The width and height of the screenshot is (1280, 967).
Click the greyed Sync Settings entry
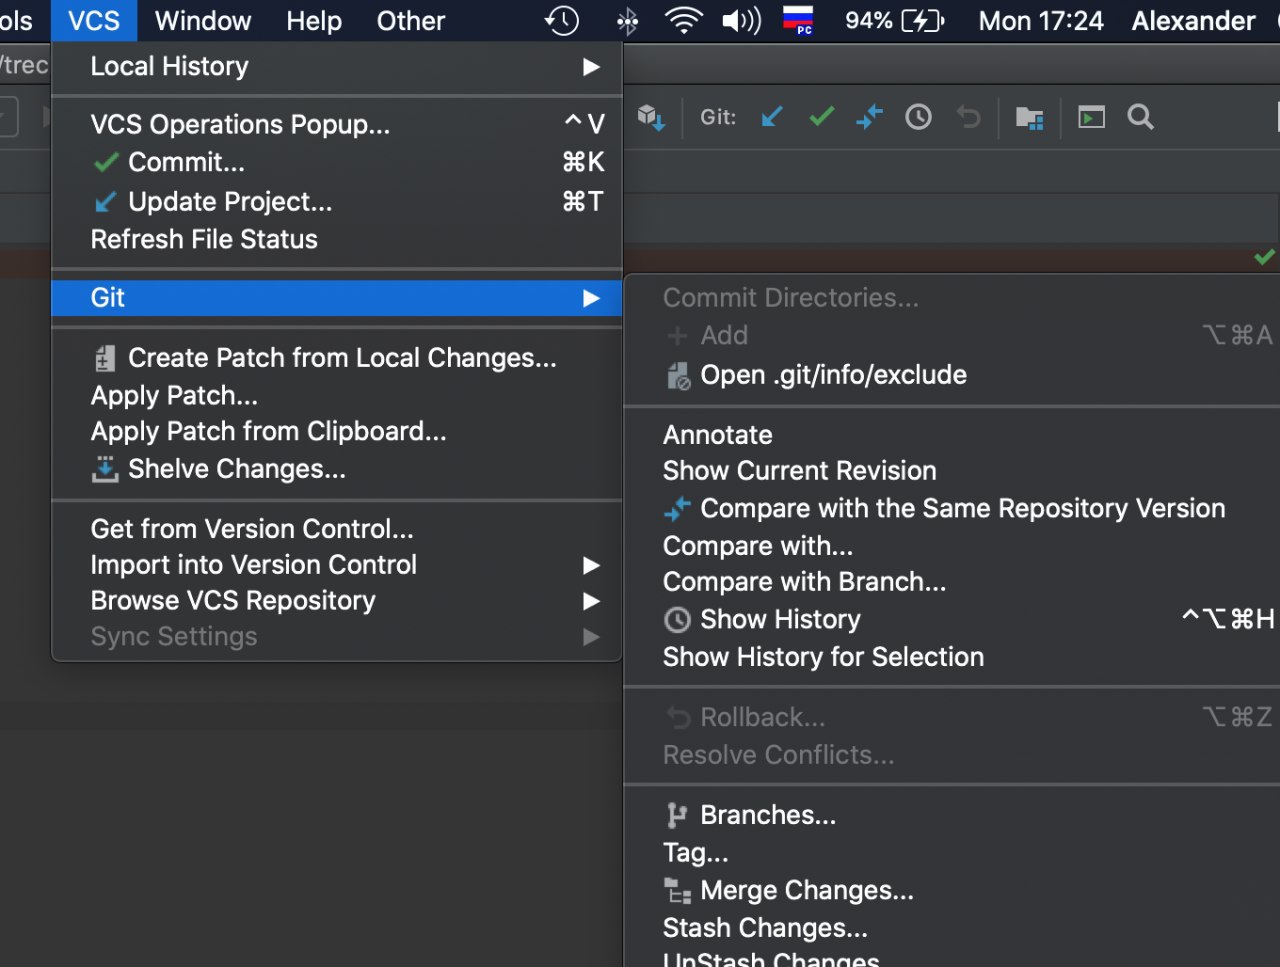click(x=337, y=637)
